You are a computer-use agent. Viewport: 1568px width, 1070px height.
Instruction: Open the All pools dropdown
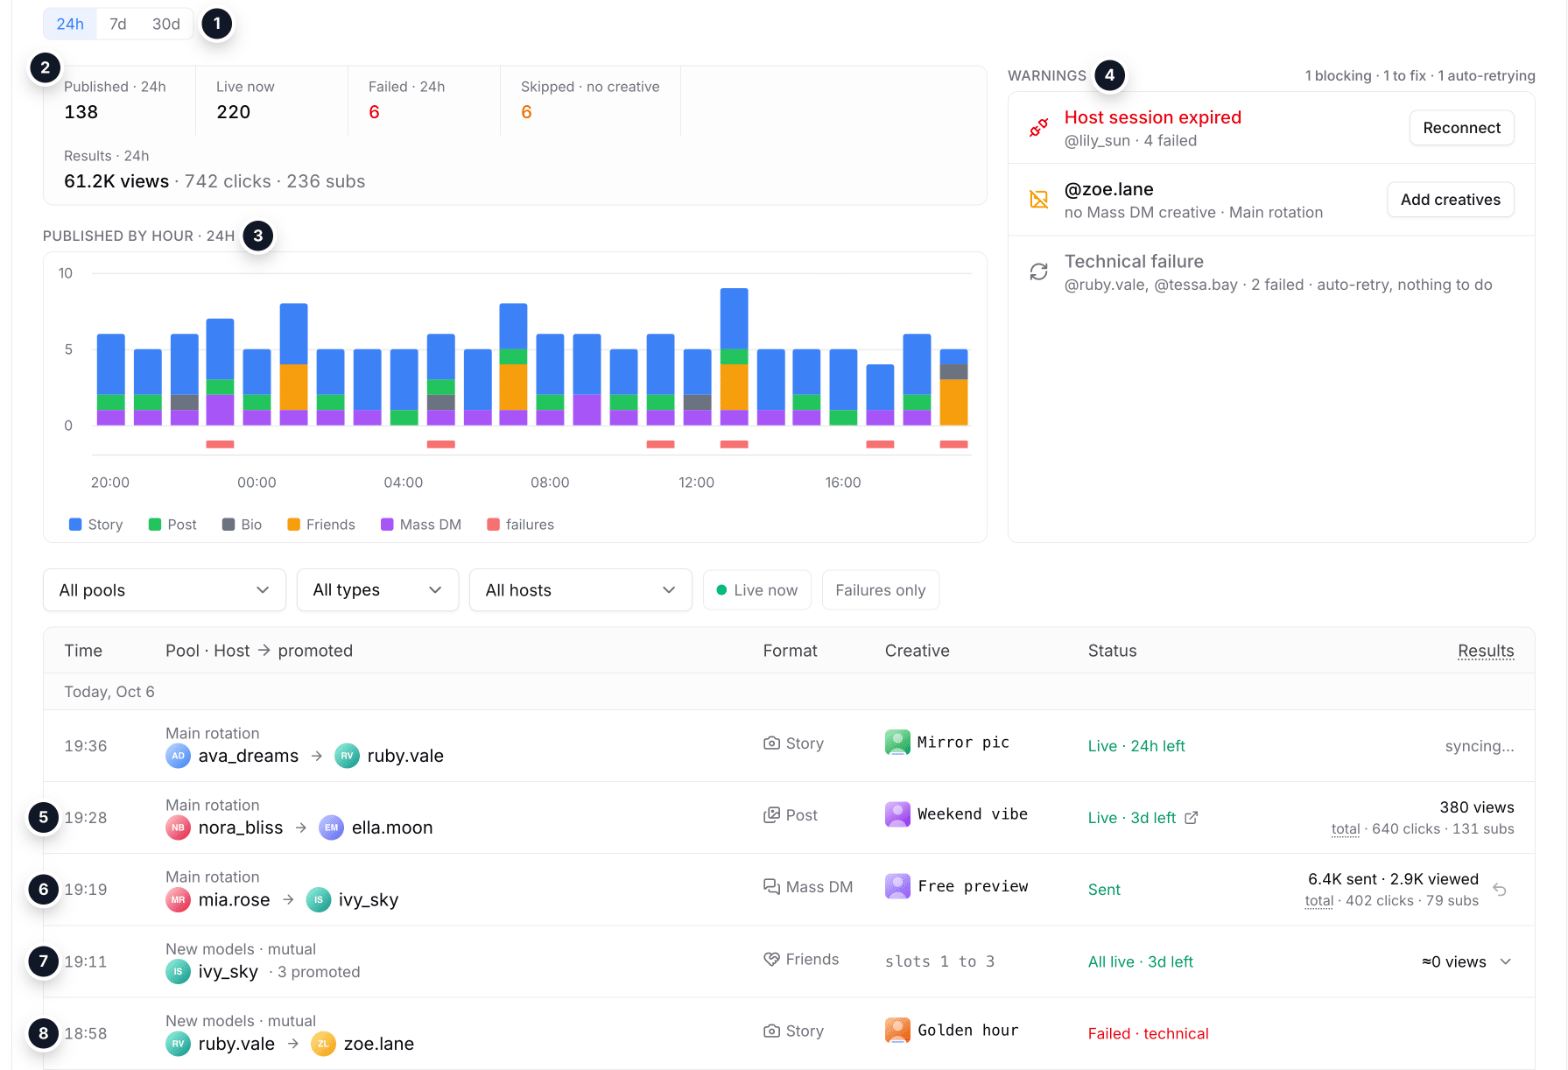164,590
